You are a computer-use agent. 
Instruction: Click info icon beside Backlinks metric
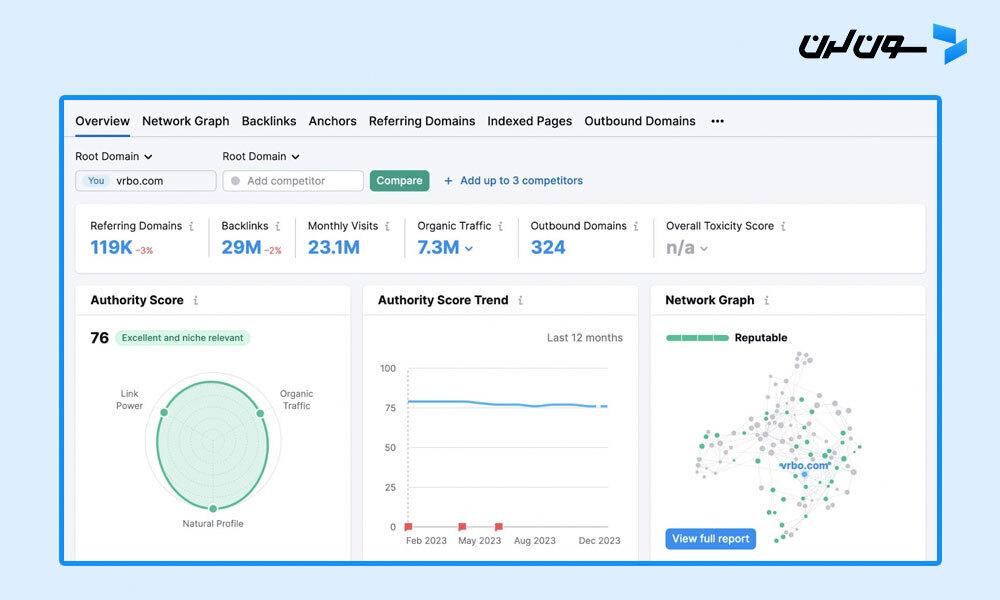pyautogui.click(x=277, y=226)
